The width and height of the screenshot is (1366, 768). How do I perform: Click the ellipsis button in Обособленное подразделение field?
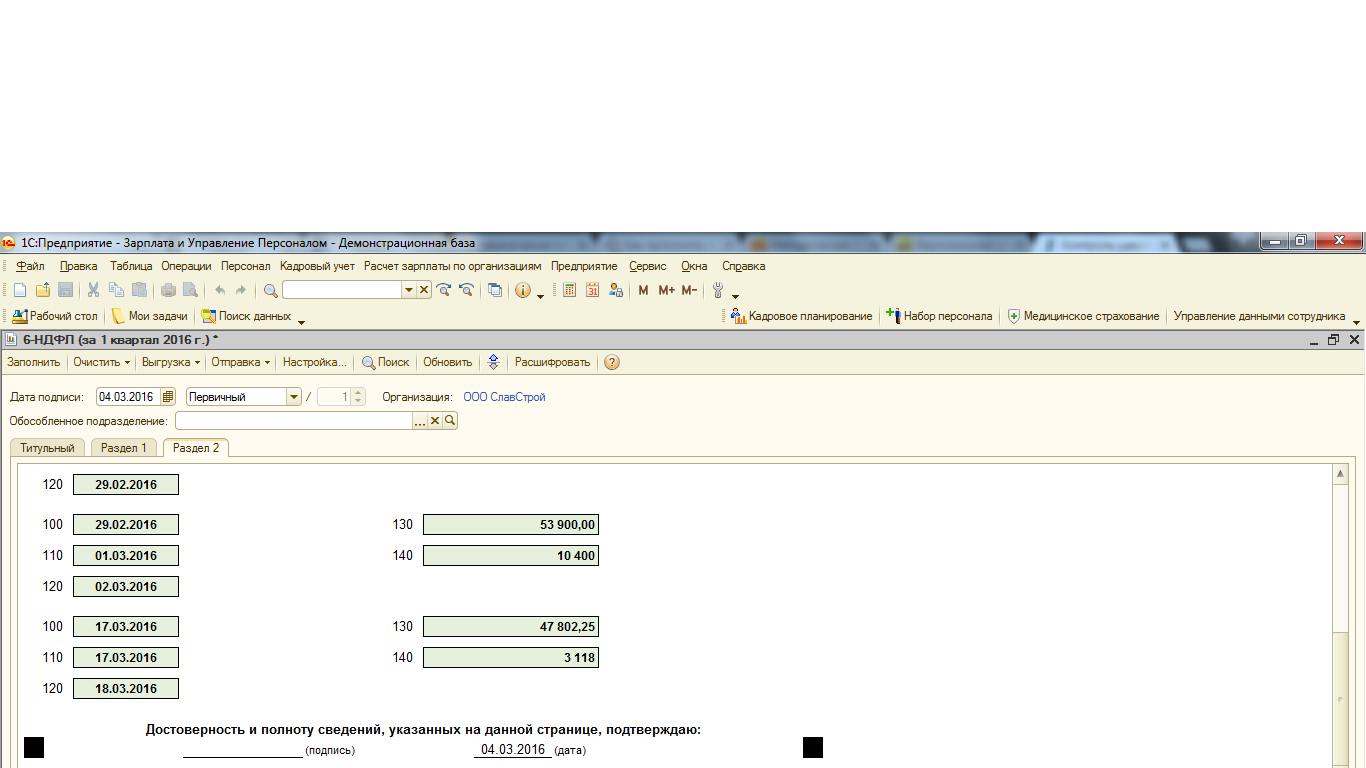pyautogui.click(x=420, y=421)
